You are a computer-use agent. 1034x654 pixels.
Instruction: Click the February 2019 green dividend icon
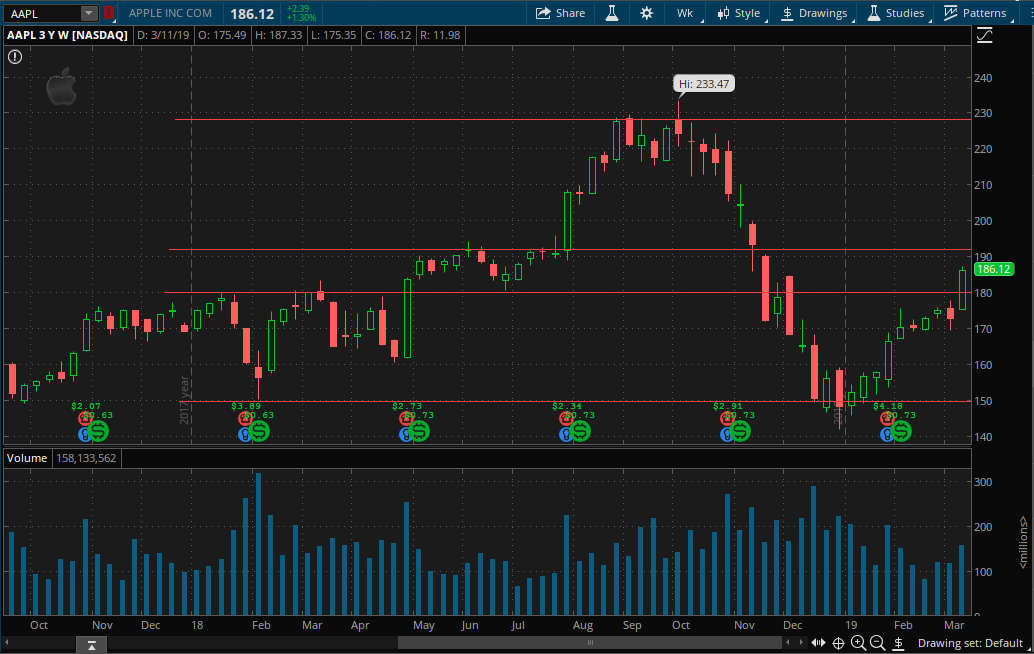(x=901, y=431)
